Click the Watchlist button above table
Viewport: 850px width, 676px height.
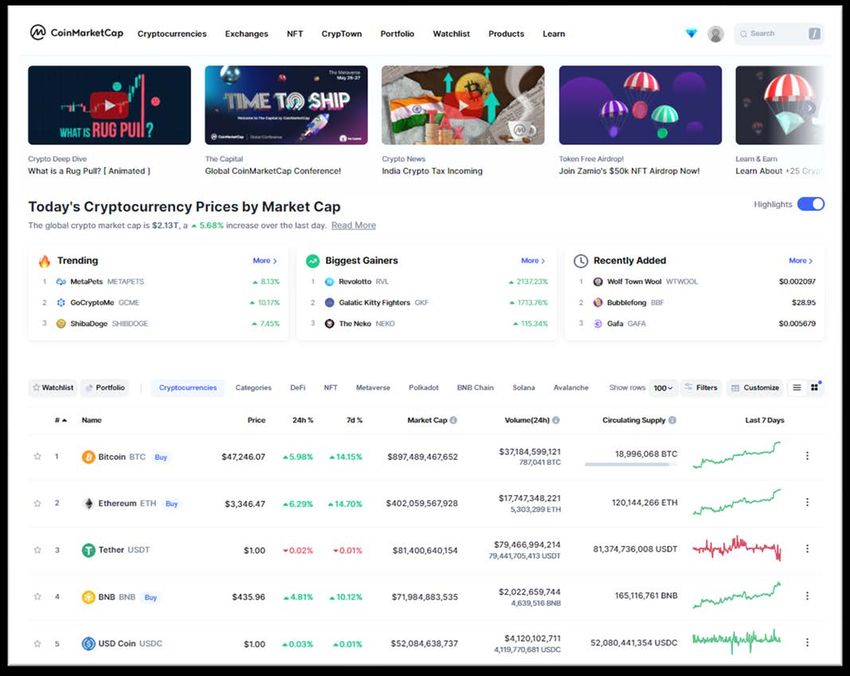[x=53, y=388]
